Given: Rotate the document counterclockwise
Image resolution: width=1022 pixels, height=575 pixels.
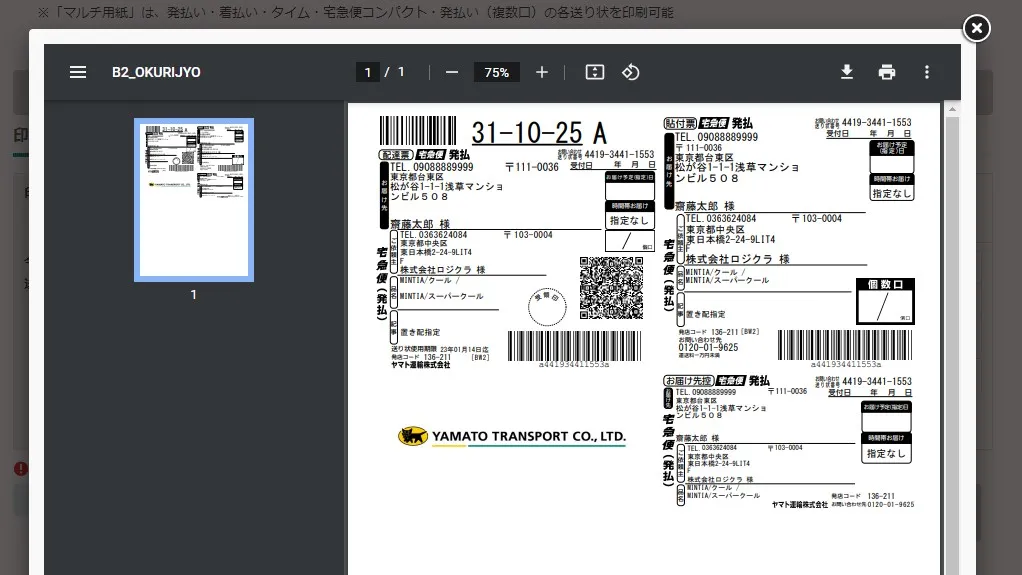Looking at the screenshot, I should (x=630, y=72).
